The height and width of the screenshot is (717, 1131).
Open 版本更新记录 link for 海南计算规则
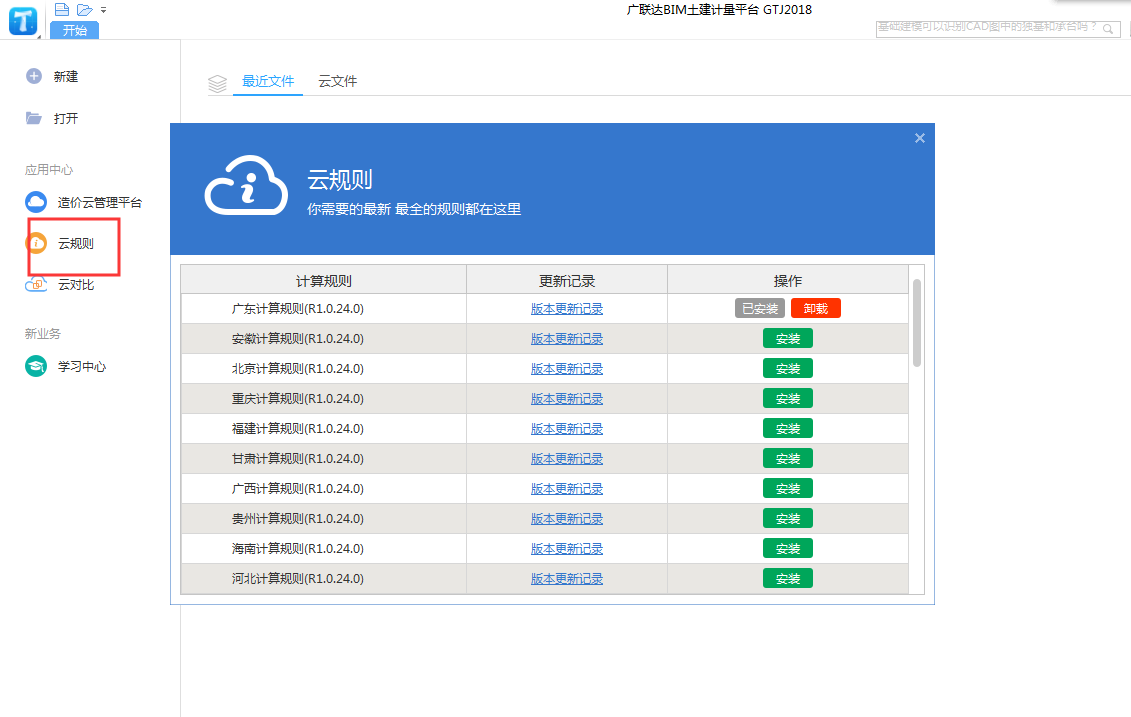(567, 548)
